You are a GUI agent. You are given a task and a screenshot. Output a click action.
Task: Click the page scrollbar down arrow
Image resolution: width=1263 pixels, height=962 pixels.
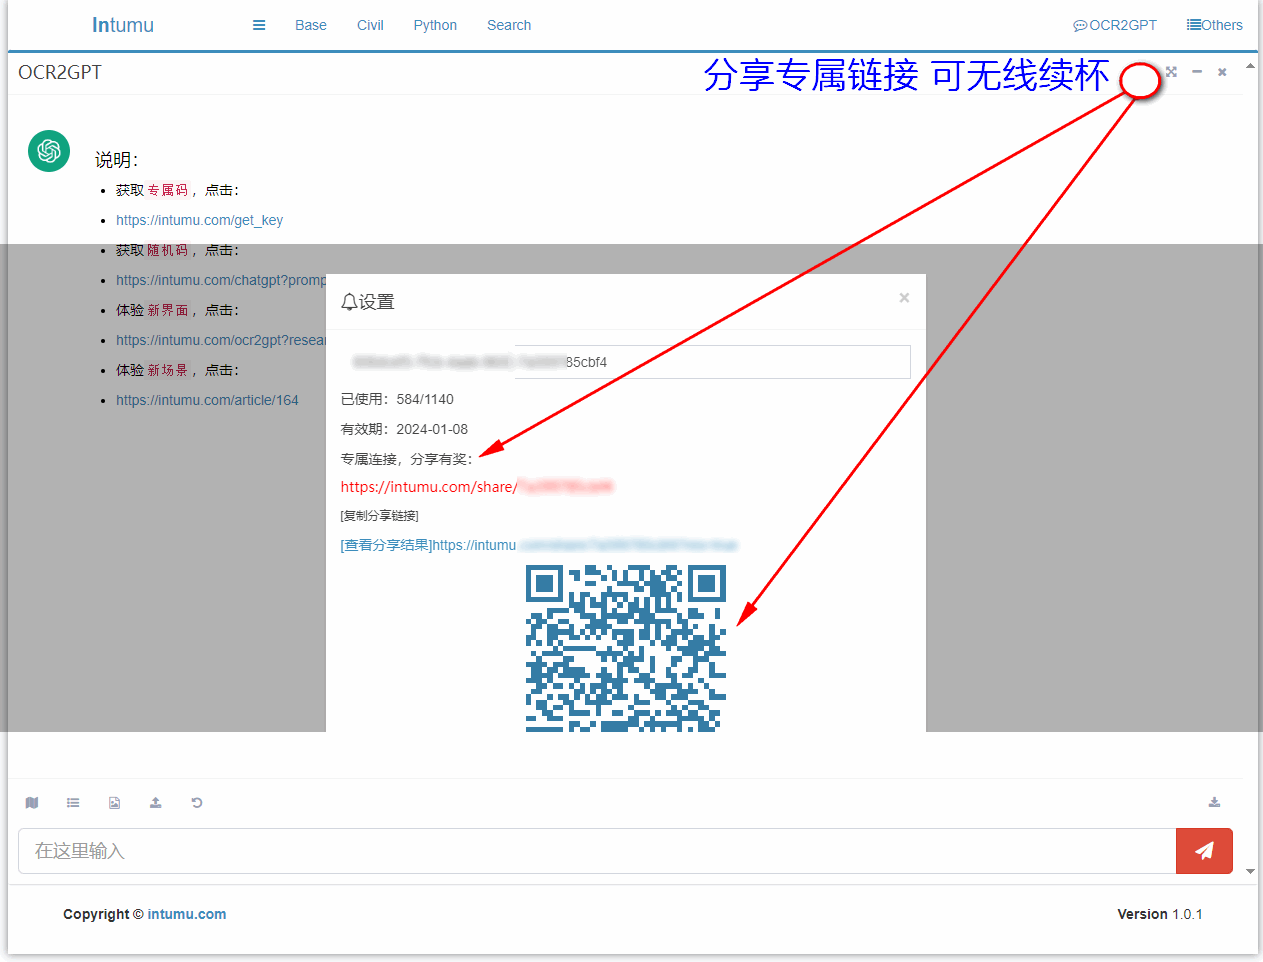(1250, 871)
